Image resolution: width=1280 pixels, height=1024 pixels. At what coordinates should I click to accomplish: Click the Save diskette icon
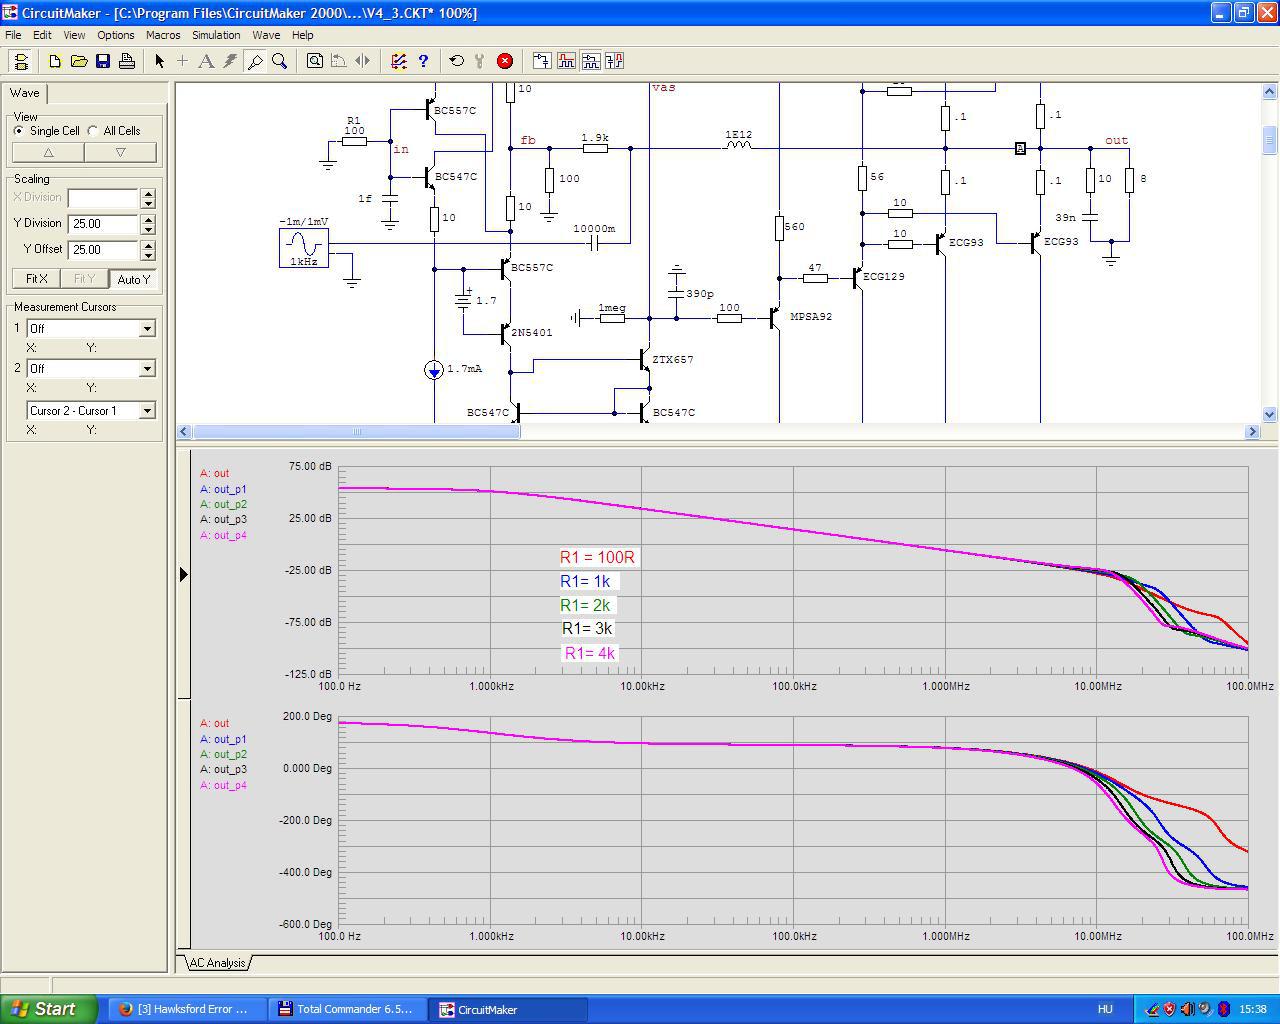click(x=103, y=61)
